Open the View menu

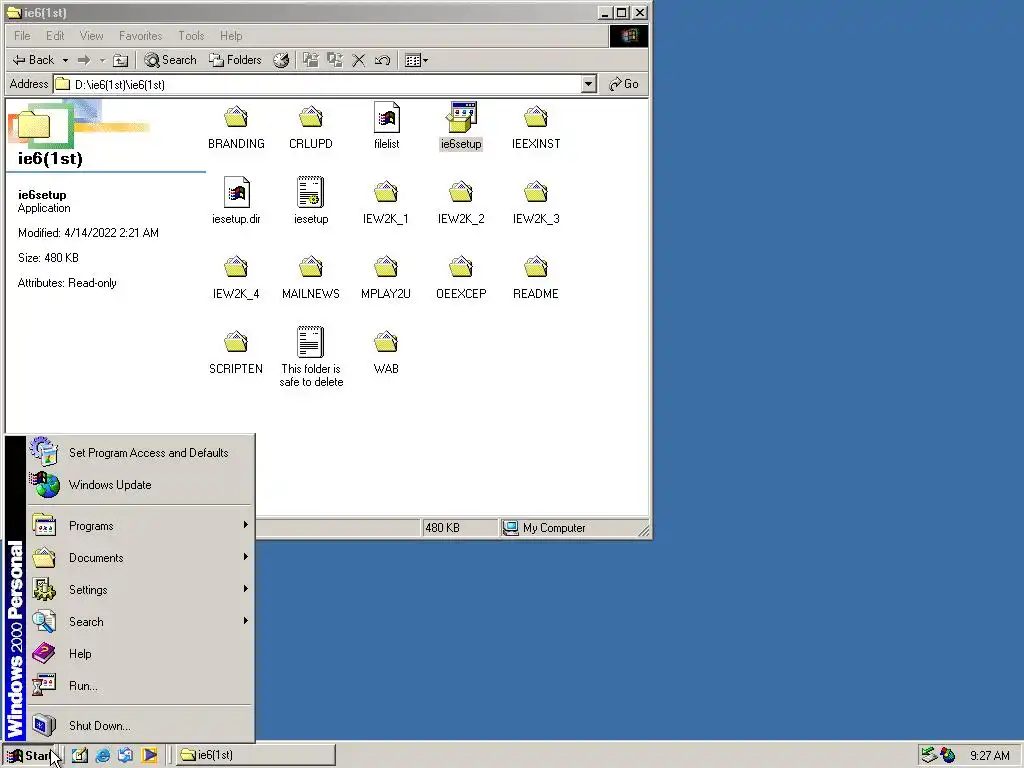91,36
